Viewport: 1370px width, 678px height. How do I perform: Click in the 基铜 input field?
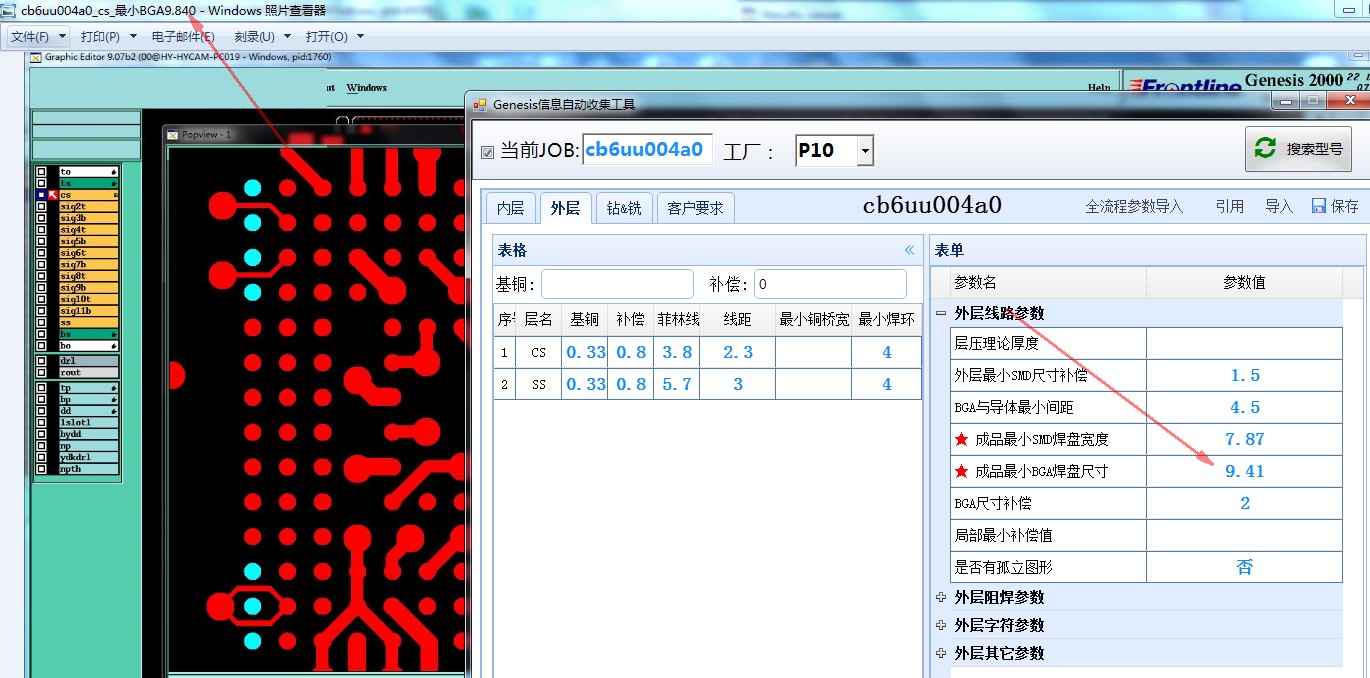coord(617,284)
